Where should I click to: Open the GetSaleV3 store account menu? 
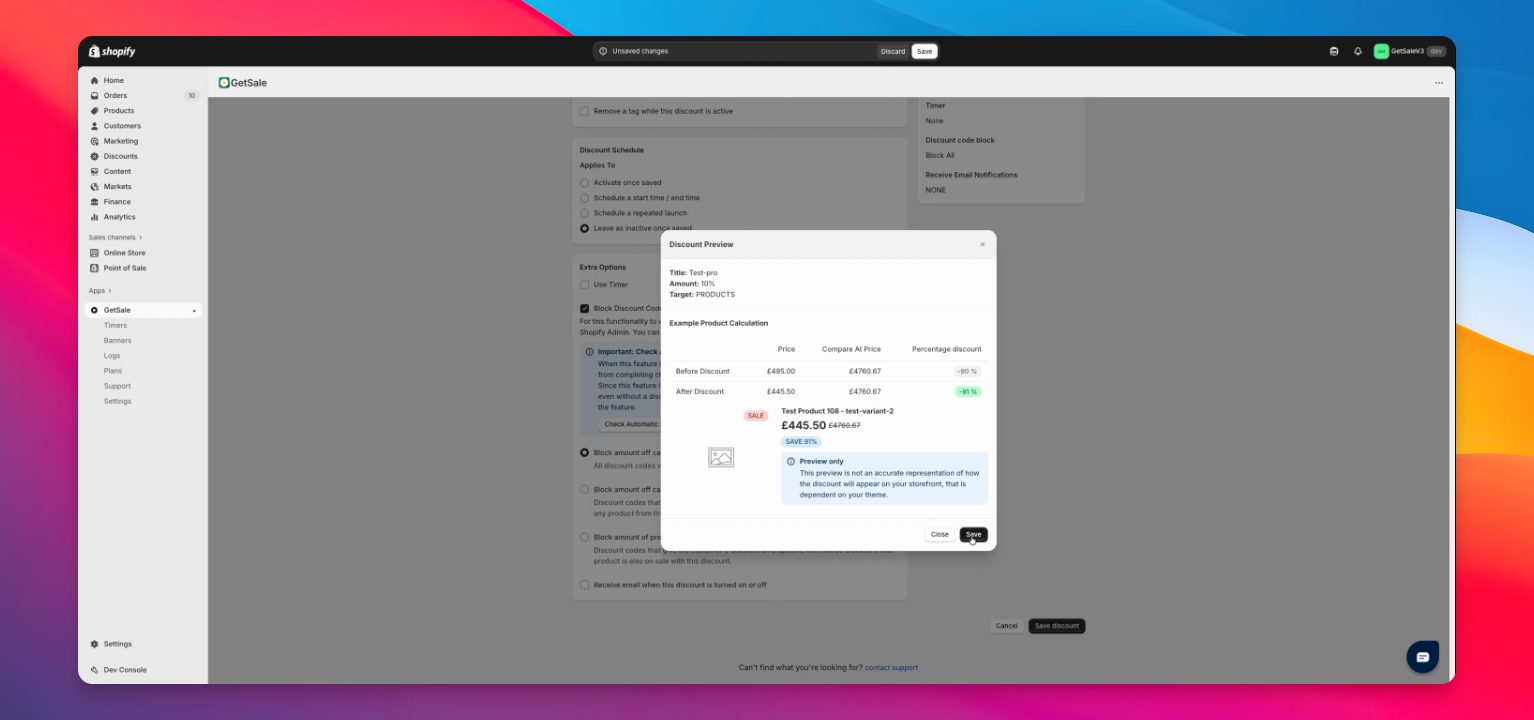coord(1410,51)
